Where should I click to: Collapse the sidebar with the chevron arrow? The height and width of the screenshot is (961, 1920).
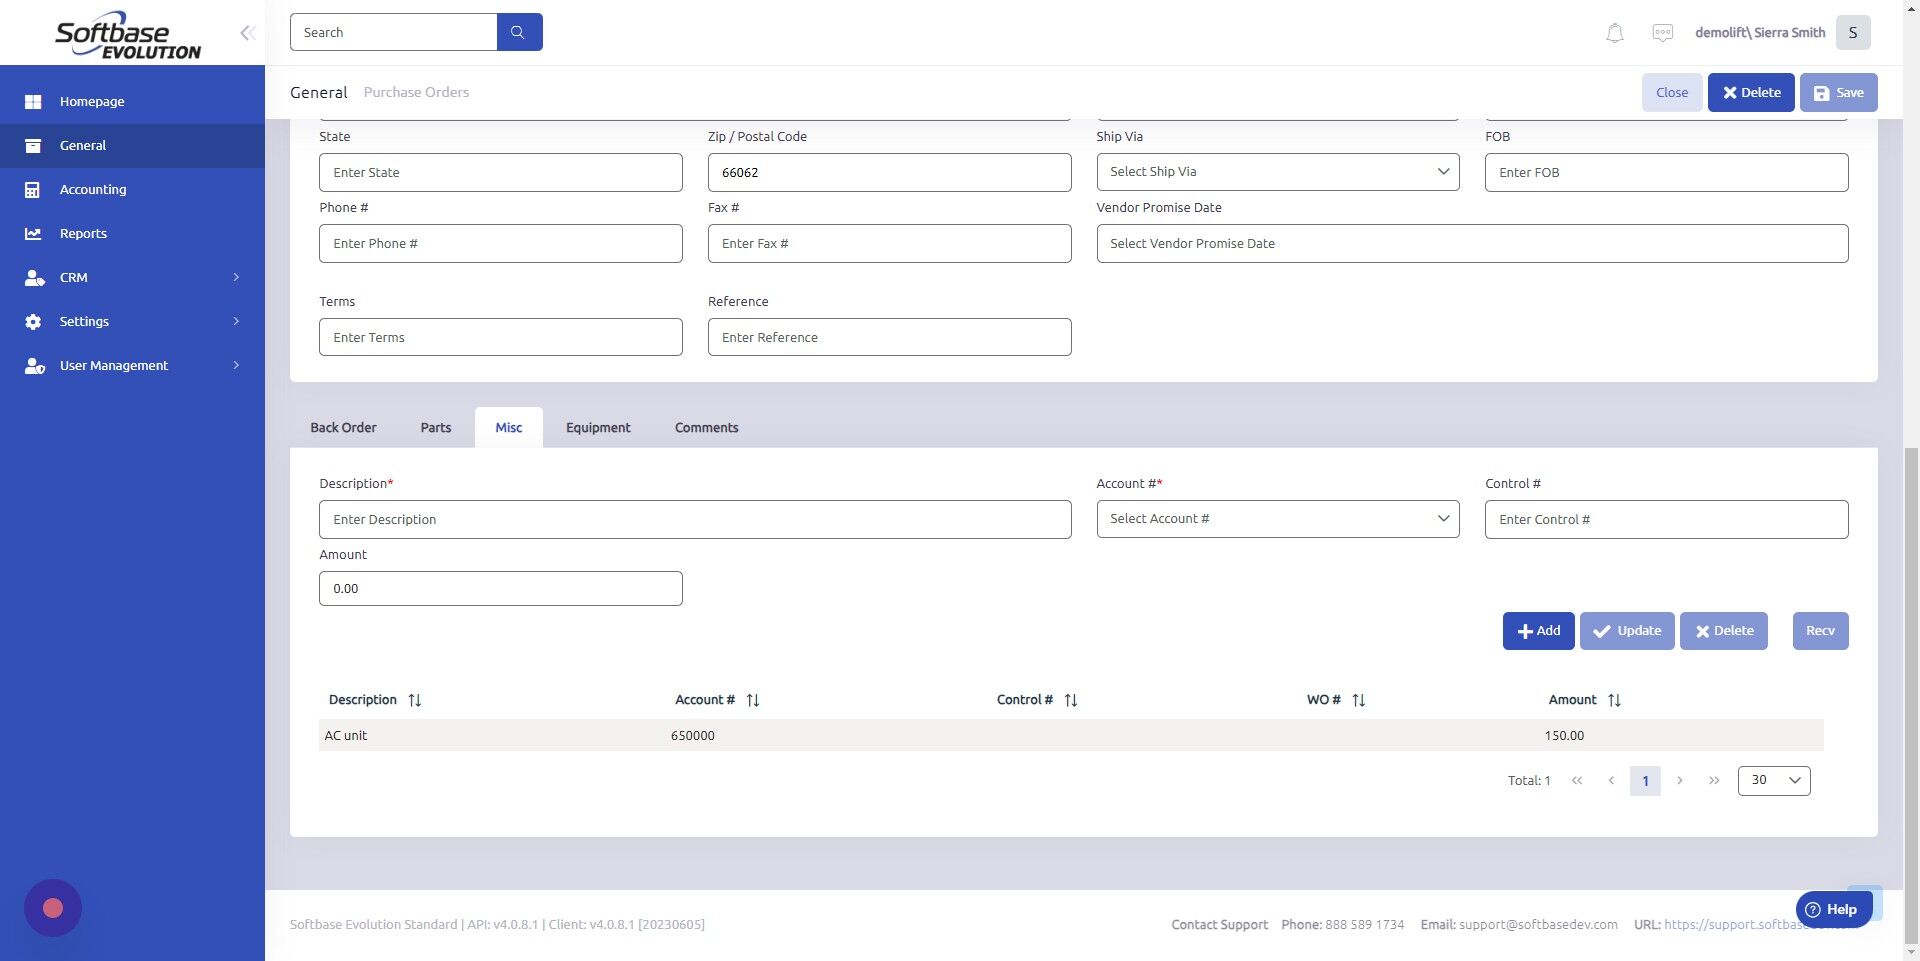[246, 32]
